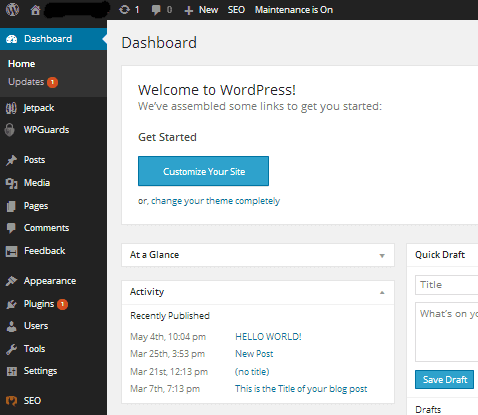
Task: Click the home site icon
Action: (35, 10)
